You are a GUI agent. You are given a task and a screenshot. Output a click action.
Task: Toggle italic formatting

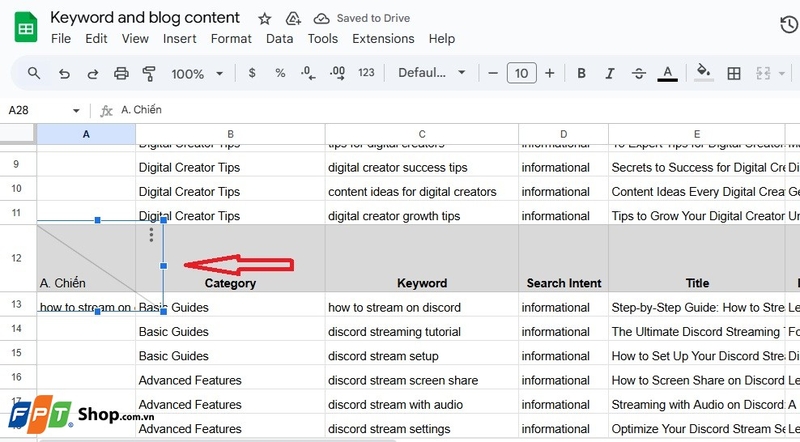click(610, 73)
